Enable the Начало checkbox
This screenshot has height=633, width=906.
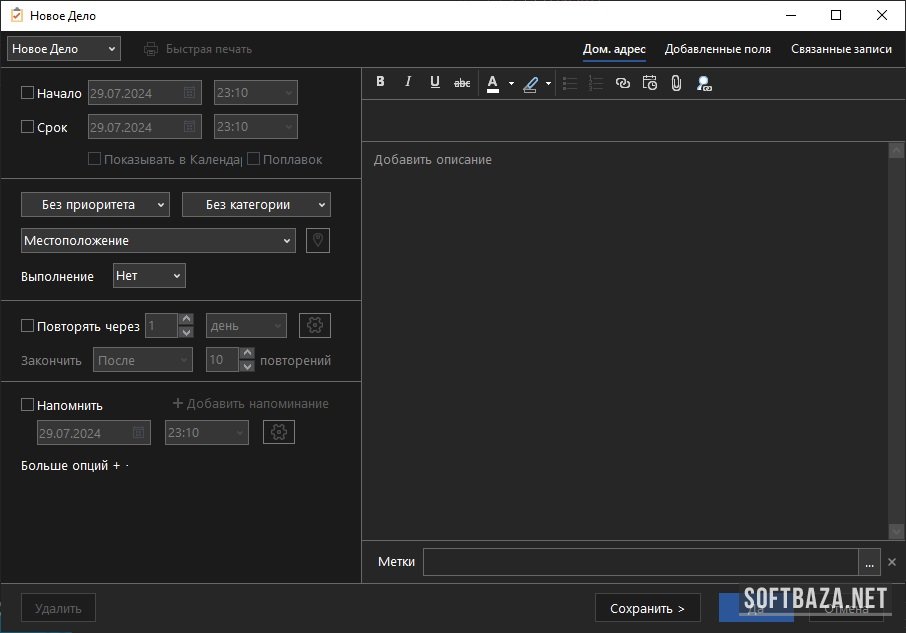pos(28,93)
